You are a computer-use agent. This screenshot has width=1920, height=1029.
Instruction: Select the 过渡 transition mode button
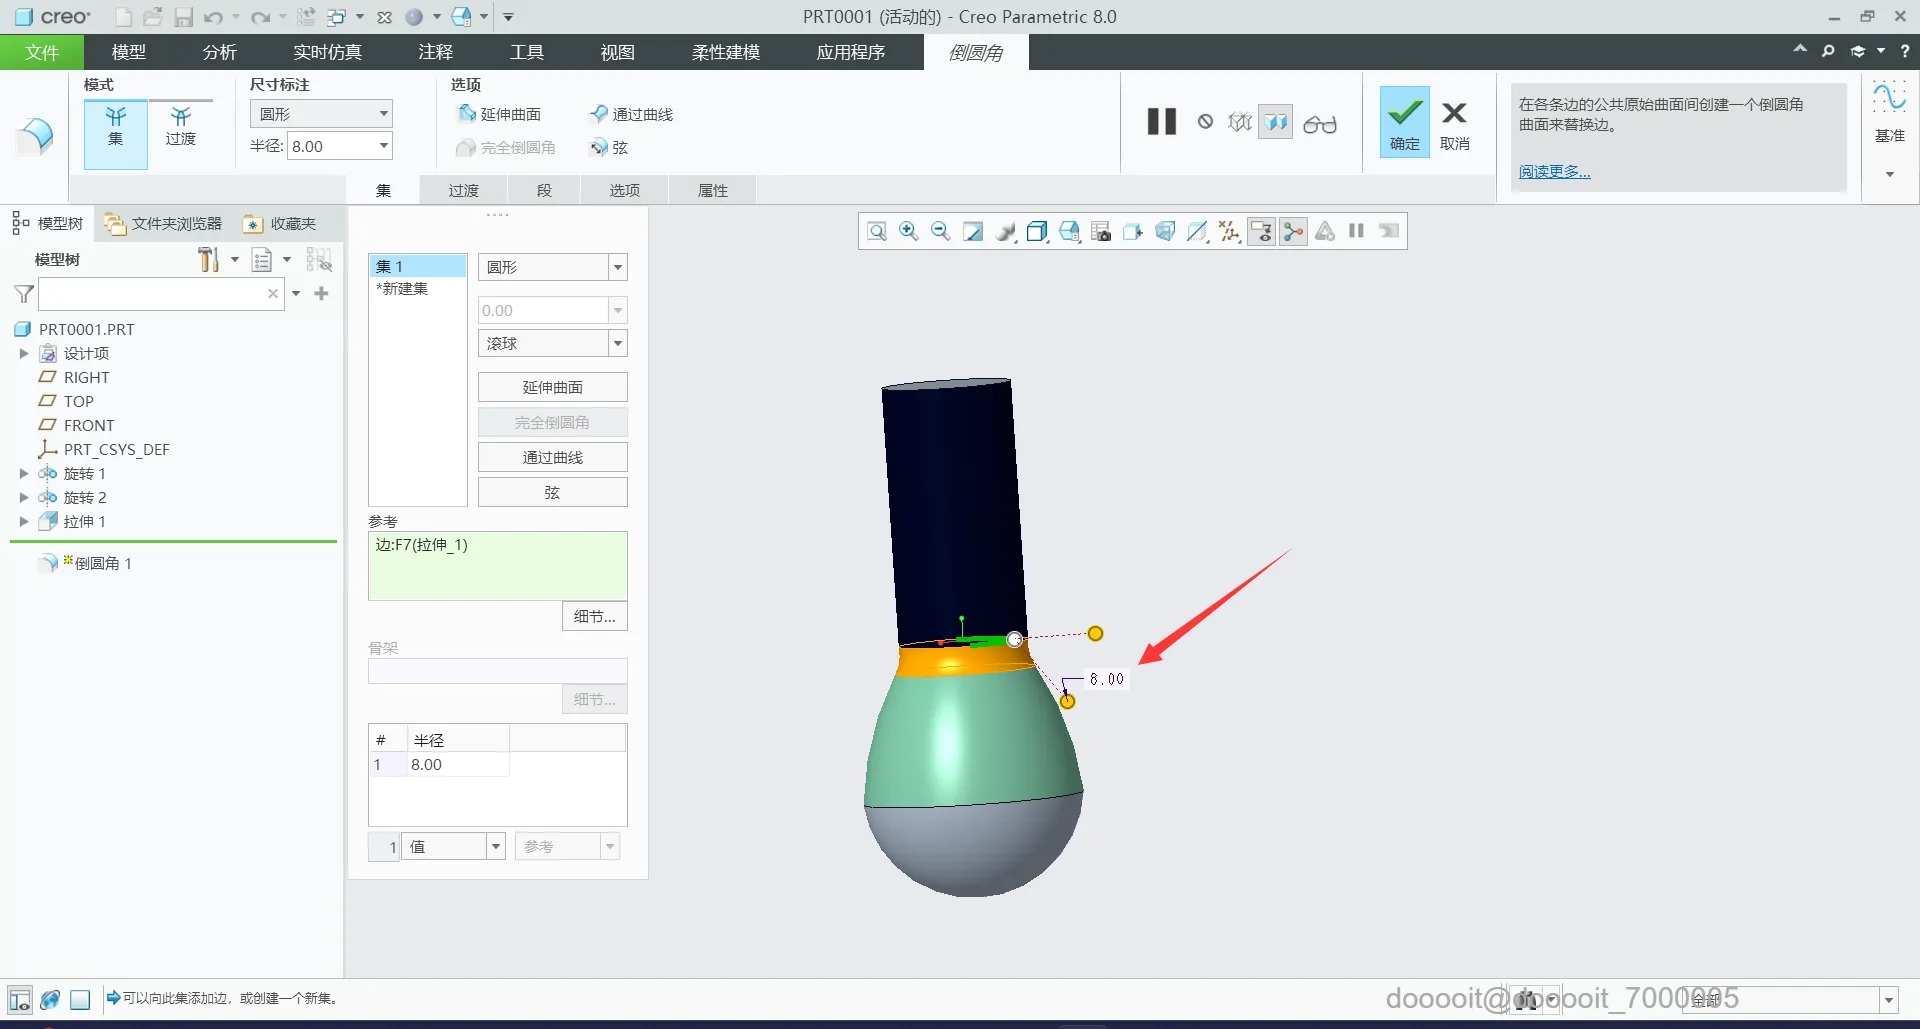(180, 127)
